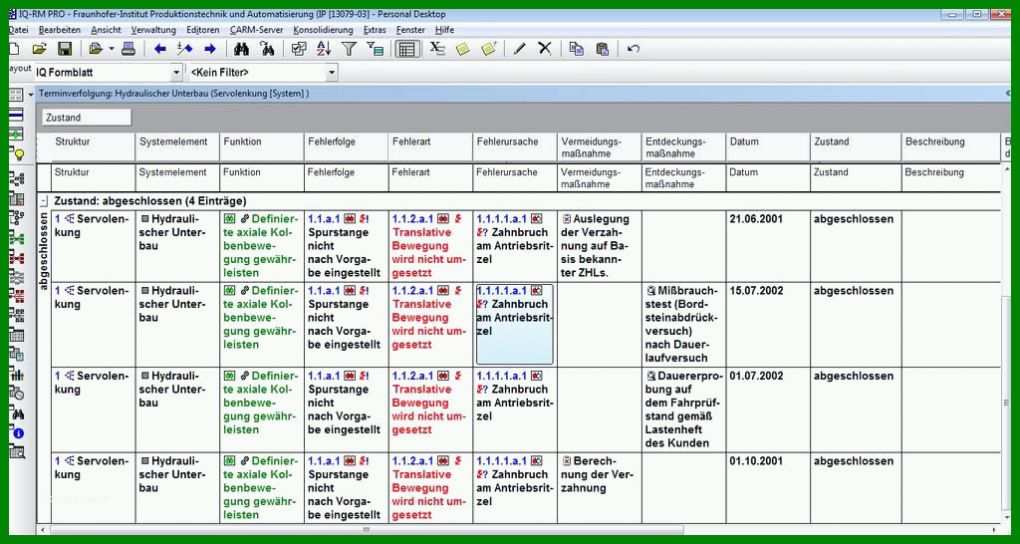Click the small arrow beside the sidebar grid icon

31,95
